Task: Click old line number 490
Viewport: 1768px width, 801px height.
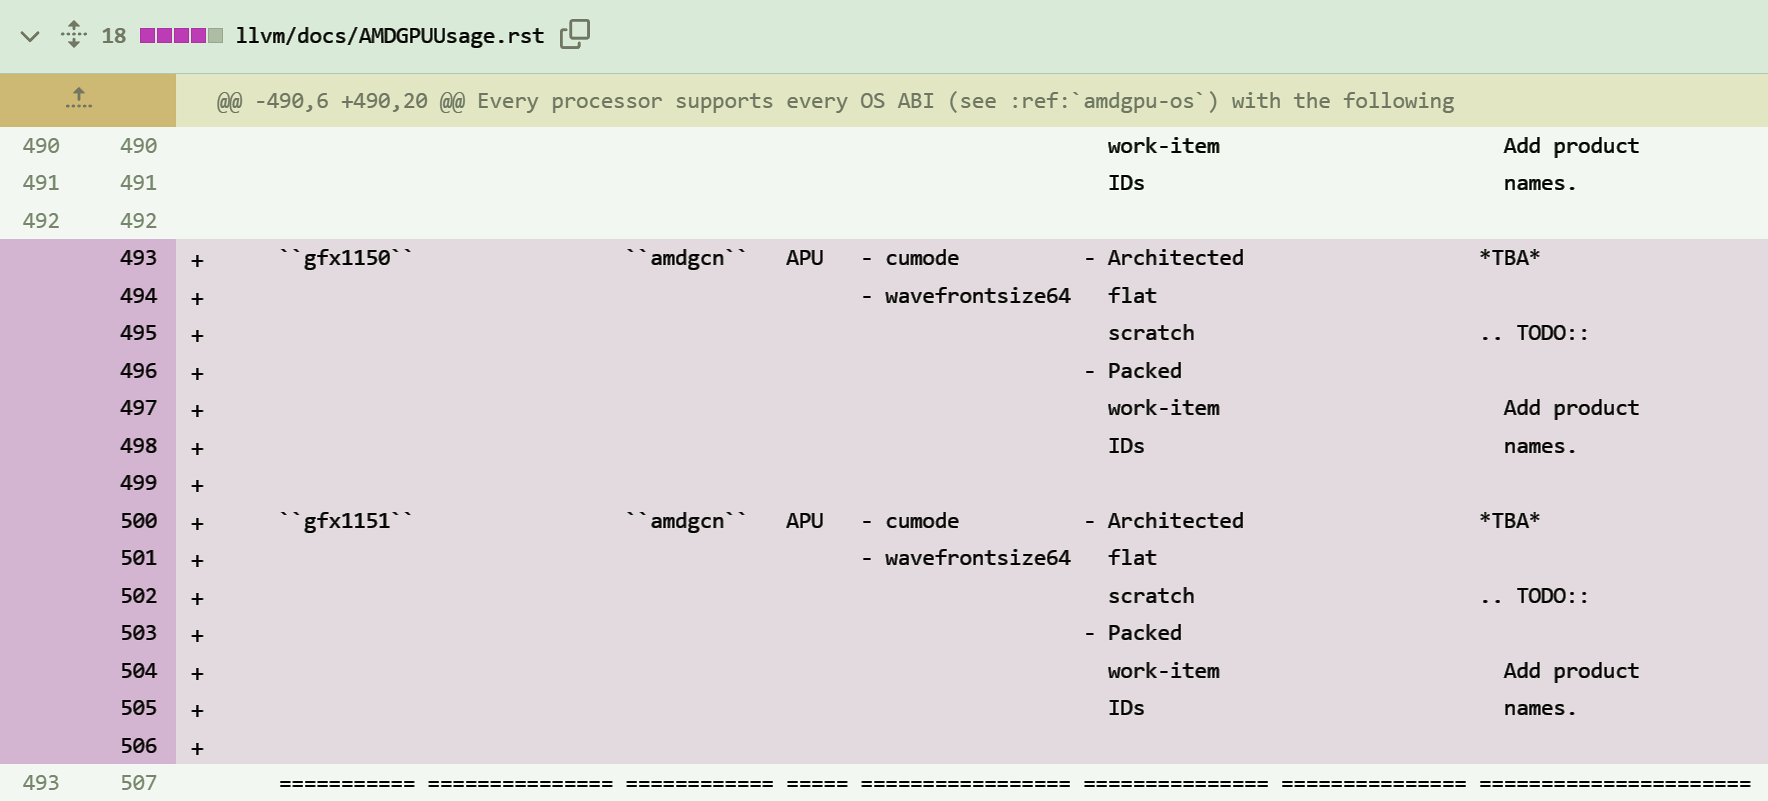Action: pos(41,146)
